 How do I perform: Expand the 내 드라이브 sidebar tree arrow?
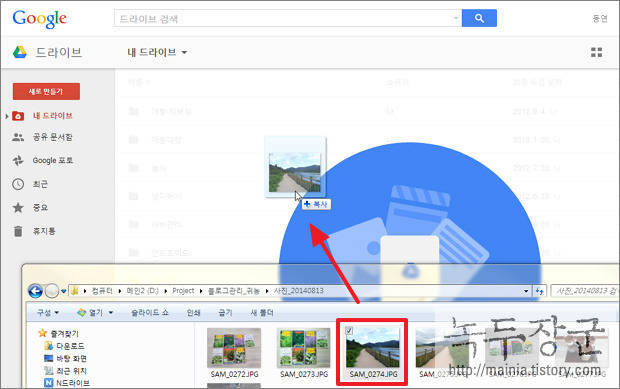point(7,116)
